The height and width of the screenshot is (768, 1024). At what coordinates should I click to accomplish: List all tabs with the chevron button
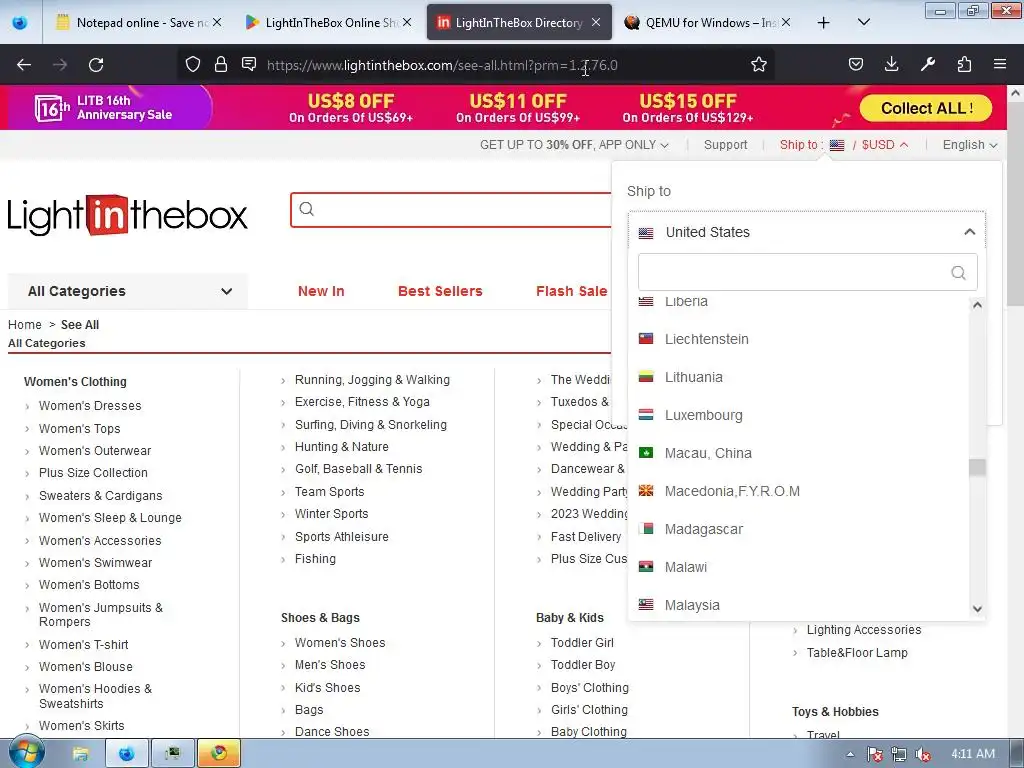click(x=863, y=22)
